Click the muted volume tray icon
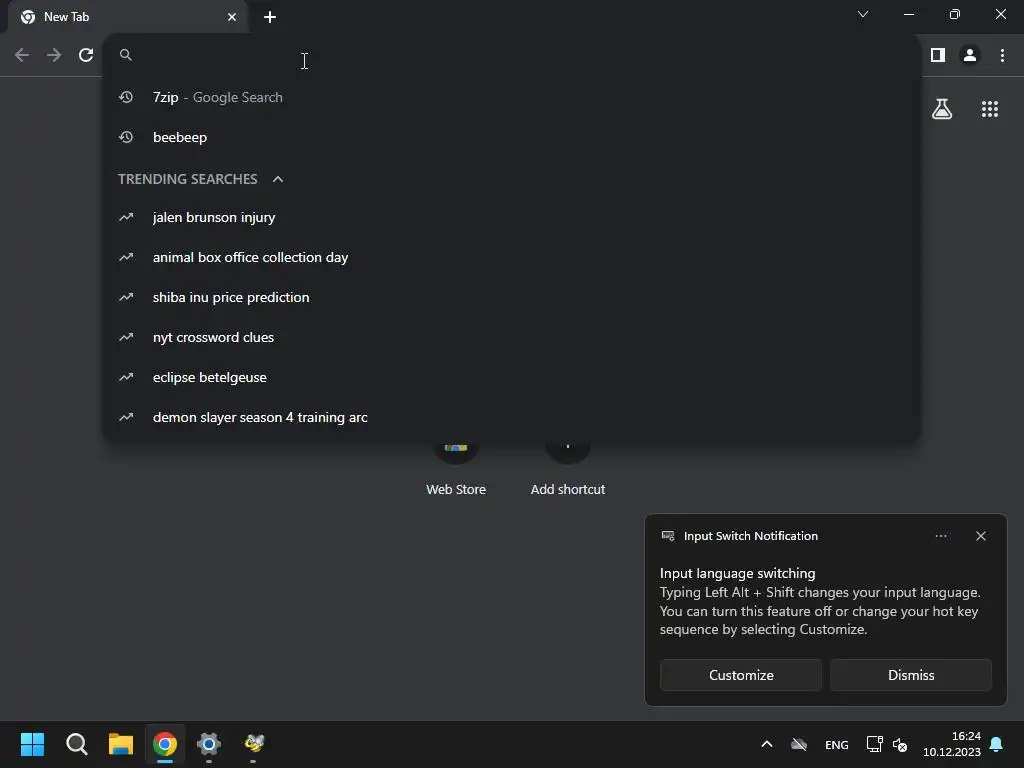 tap(900, 744)
